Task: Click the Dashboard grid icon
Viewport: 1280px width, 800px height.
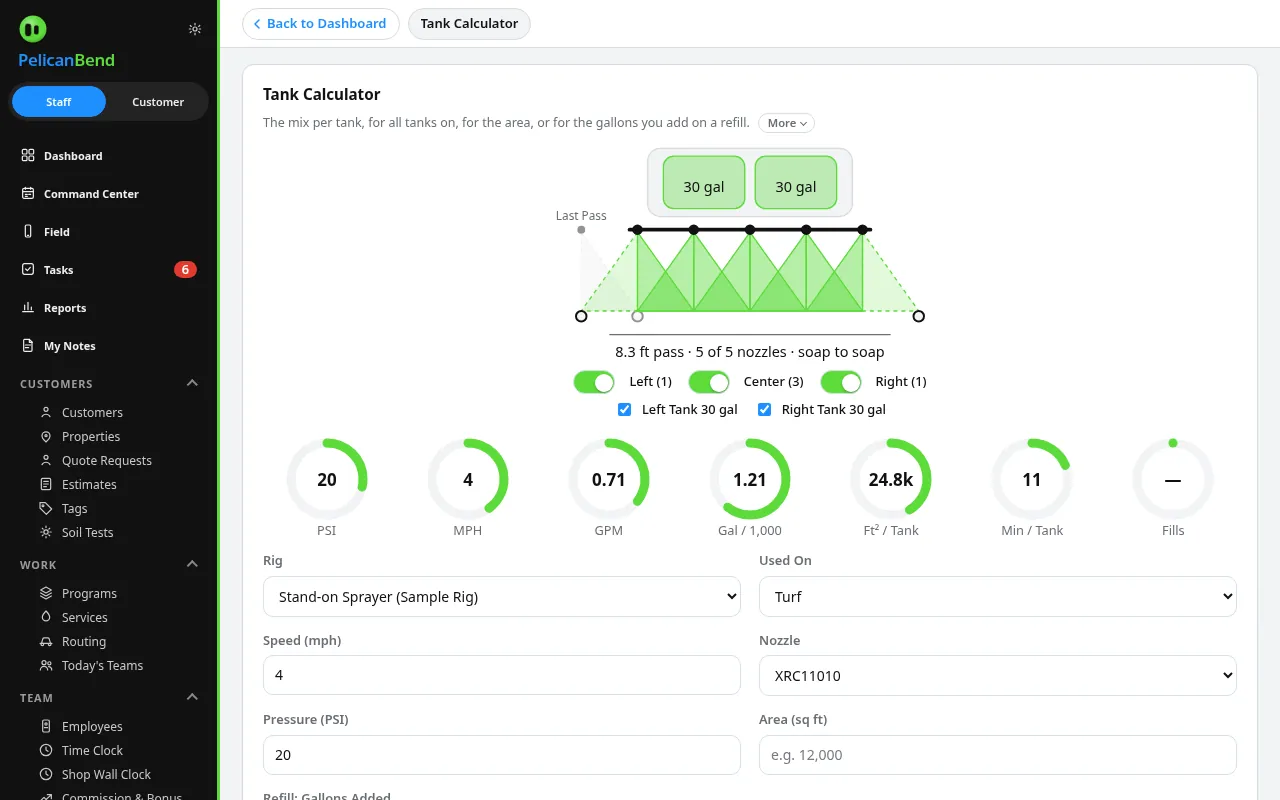Action: click(x=28, y=156)
